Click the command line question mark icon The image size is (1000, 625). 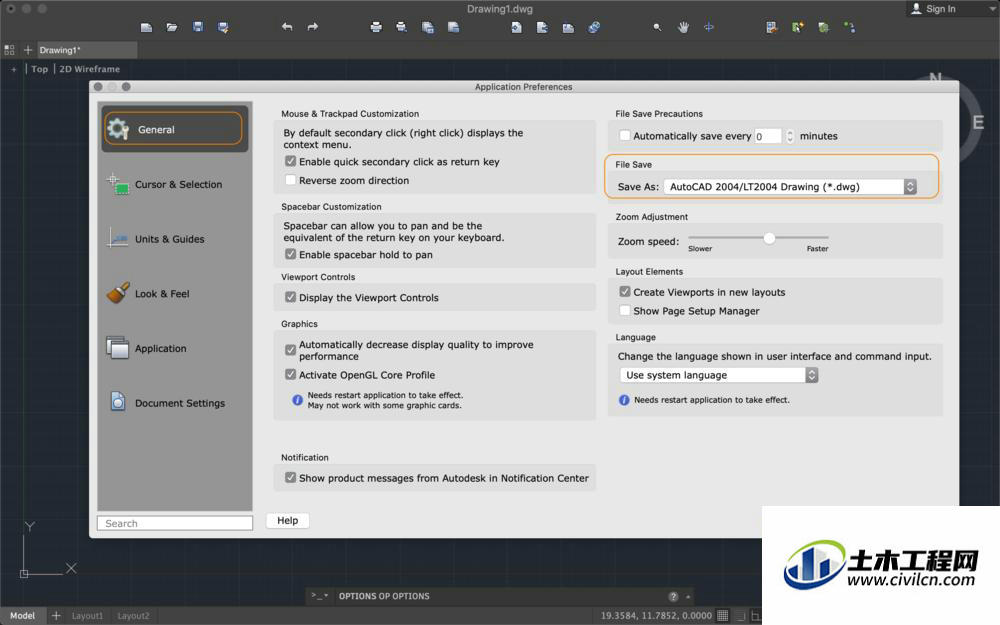pyautogui.click(x=673, y=596)
